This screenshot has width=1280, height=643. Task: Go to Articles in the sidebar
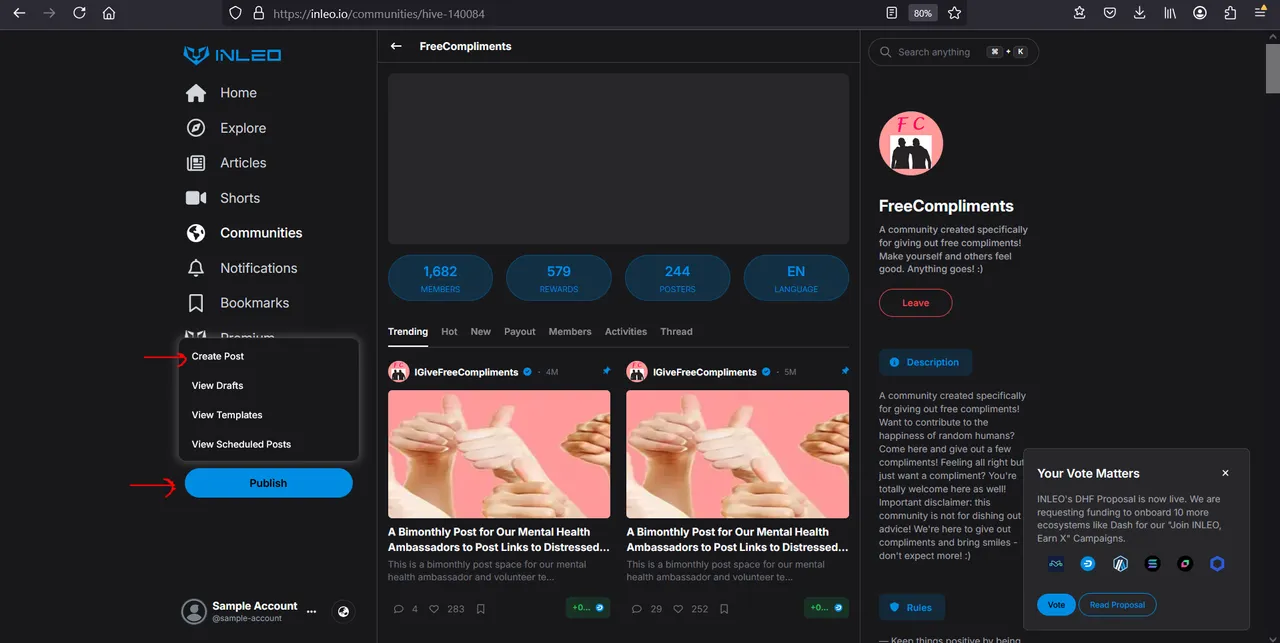(226, 163)
